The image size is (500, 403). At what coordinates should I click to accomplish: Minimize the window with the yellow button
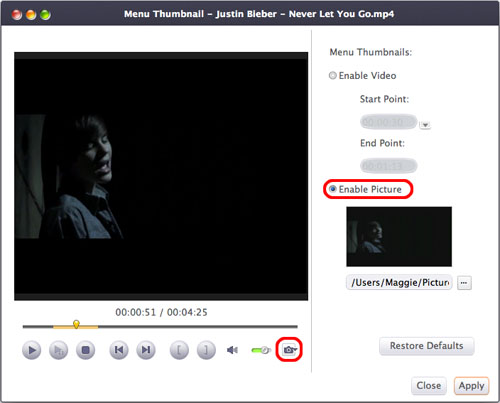(31, 14)
